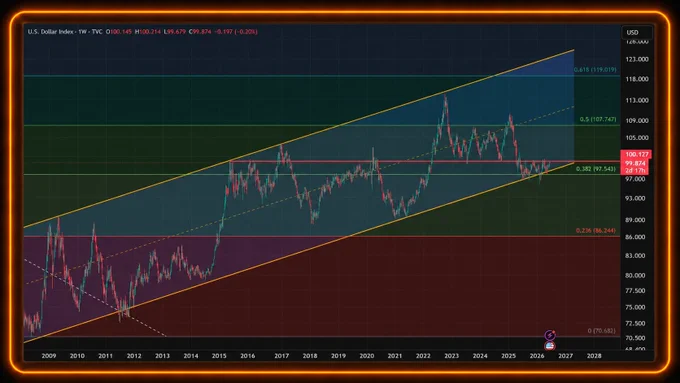Click the 105.000 price axis label
The height and width of the screenshot is (383, 680).
(637, 138)
